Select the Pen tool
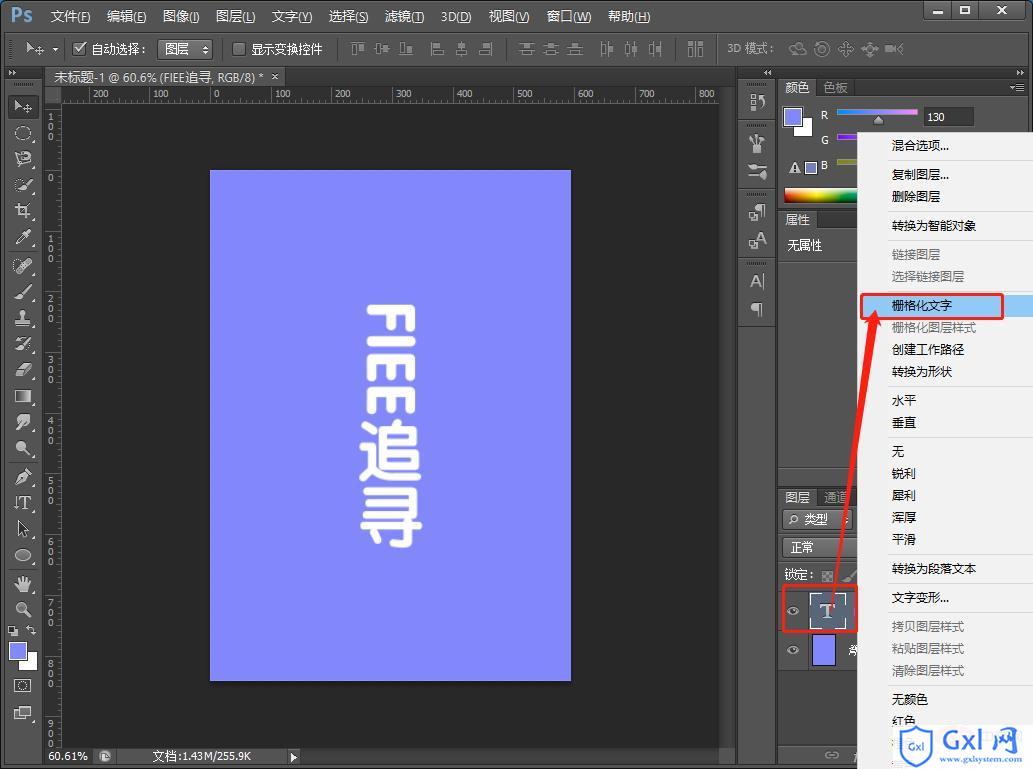The height and width of the screenshot is (769, 1033). (x=23, y=476)
